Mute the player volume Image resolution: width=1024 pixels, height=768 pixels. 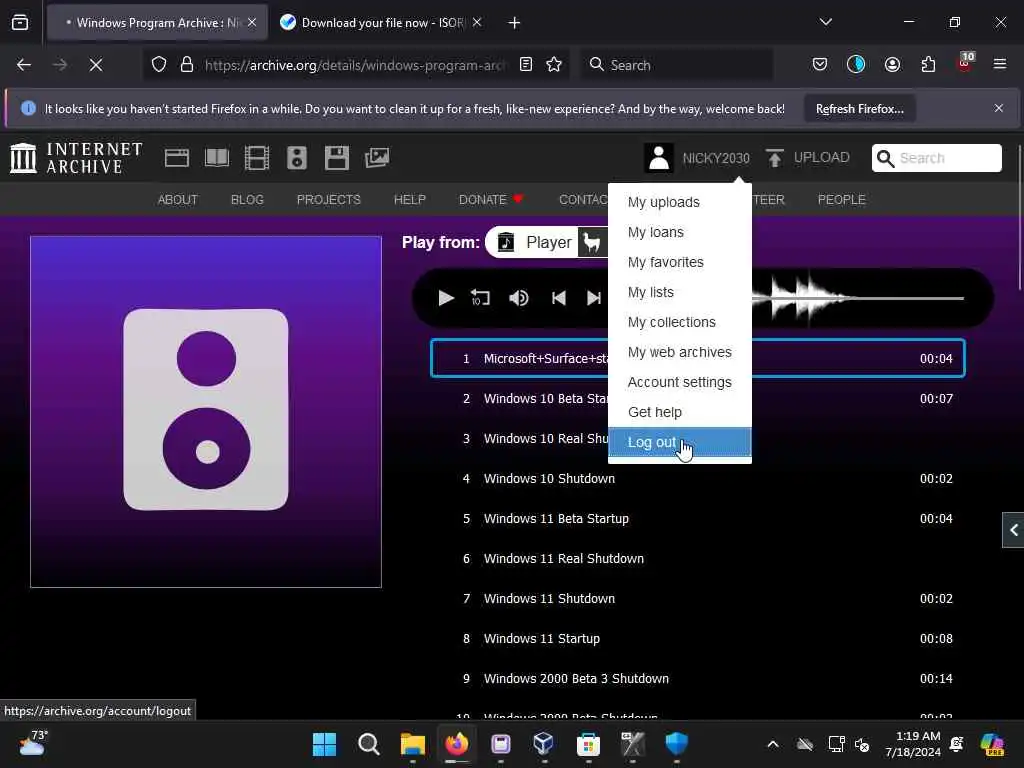(519, 298)
